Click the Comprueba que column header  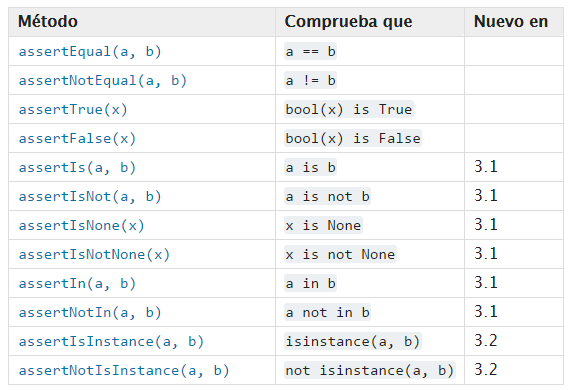coord(348,21)
